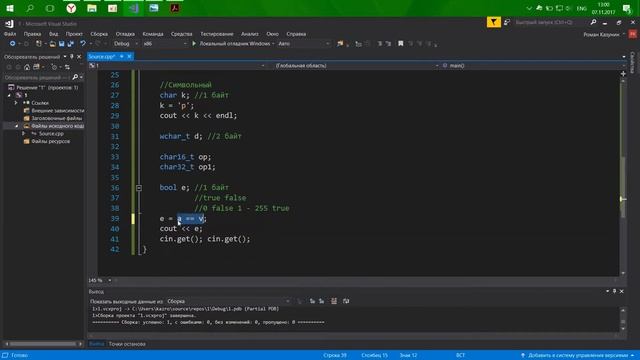Click the Solution Explorer horizontal scrollbar

coord(43,344)
